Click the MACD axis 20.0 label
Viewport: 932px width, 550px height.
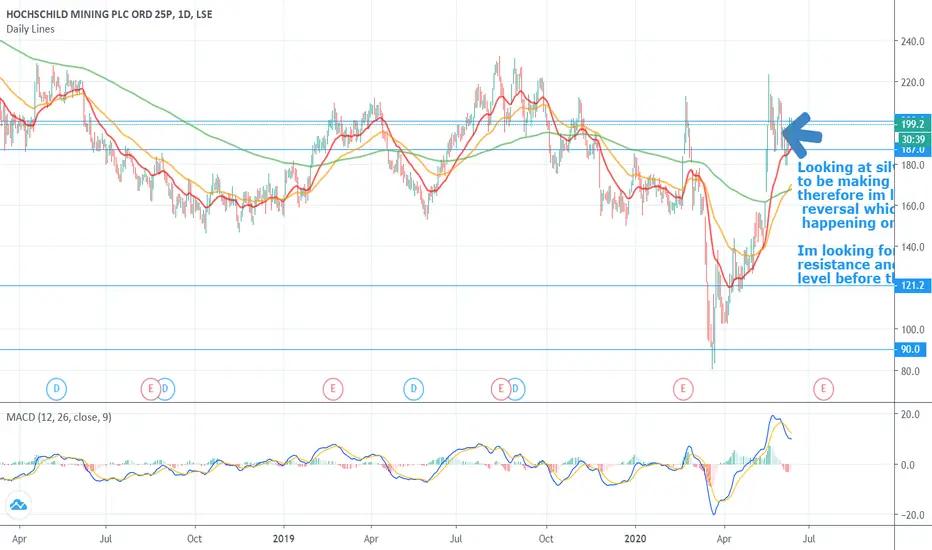pyautogui.click(x=910, y=414)
